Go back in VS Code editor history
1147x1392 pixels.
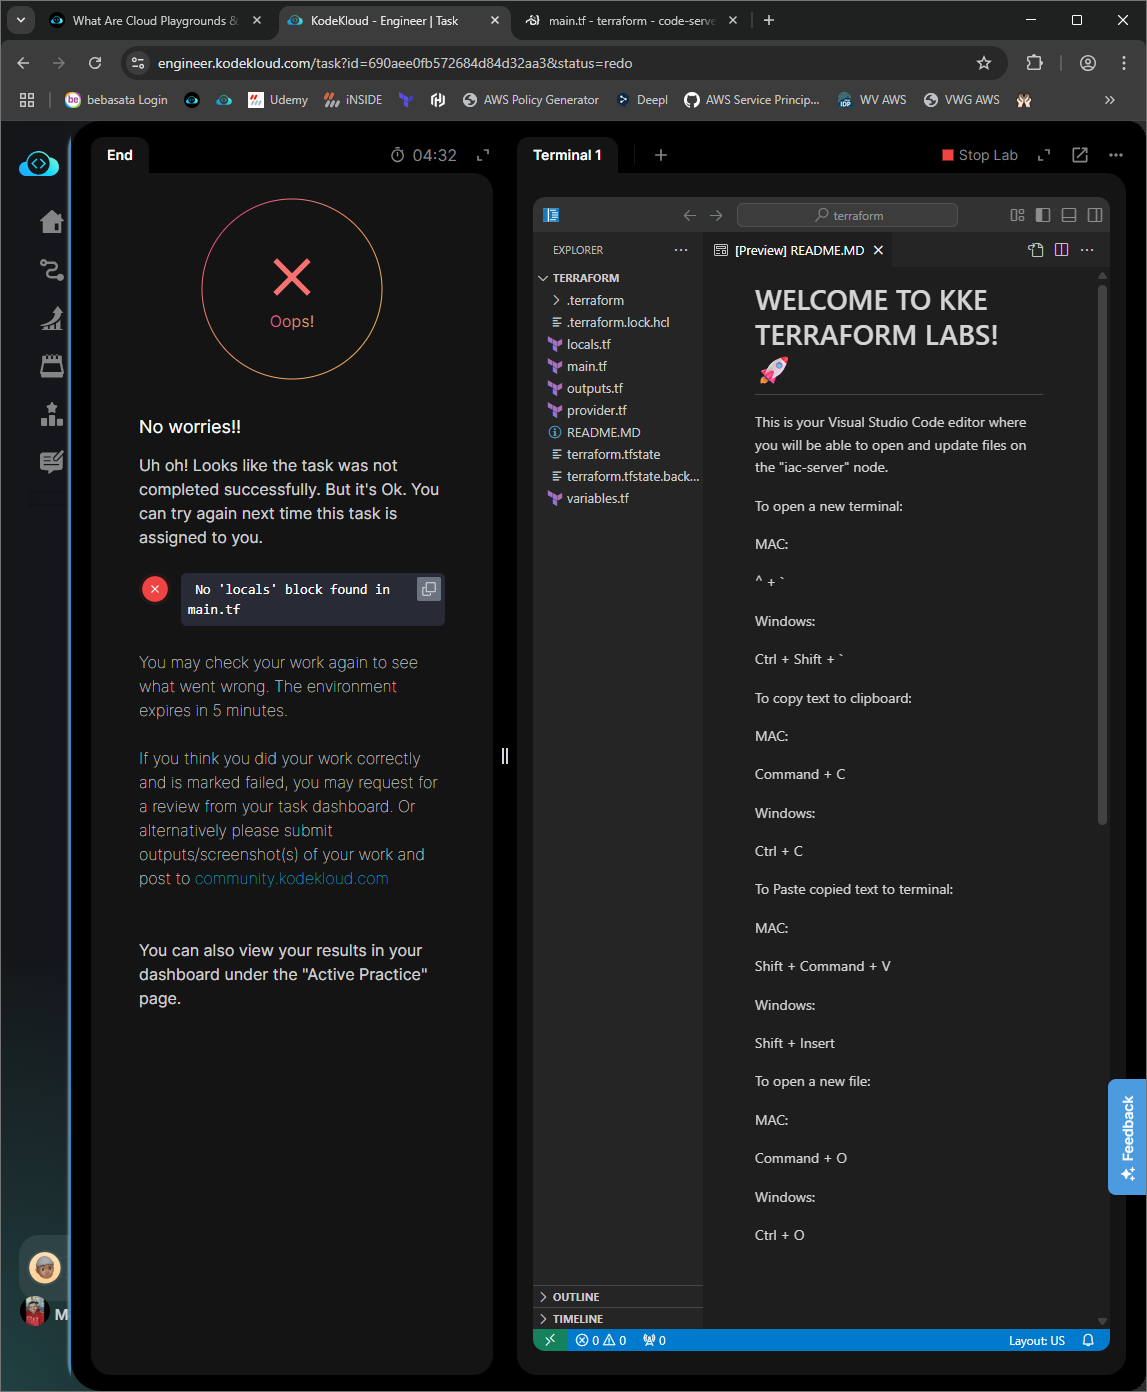tap(689, 215)
